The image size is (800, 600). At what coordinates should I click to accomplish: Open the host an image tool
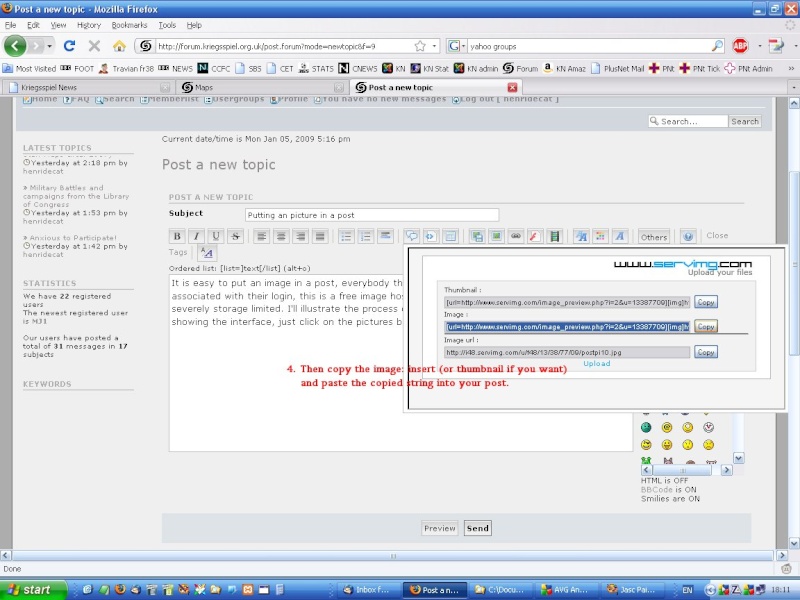(x=477, y=236)
